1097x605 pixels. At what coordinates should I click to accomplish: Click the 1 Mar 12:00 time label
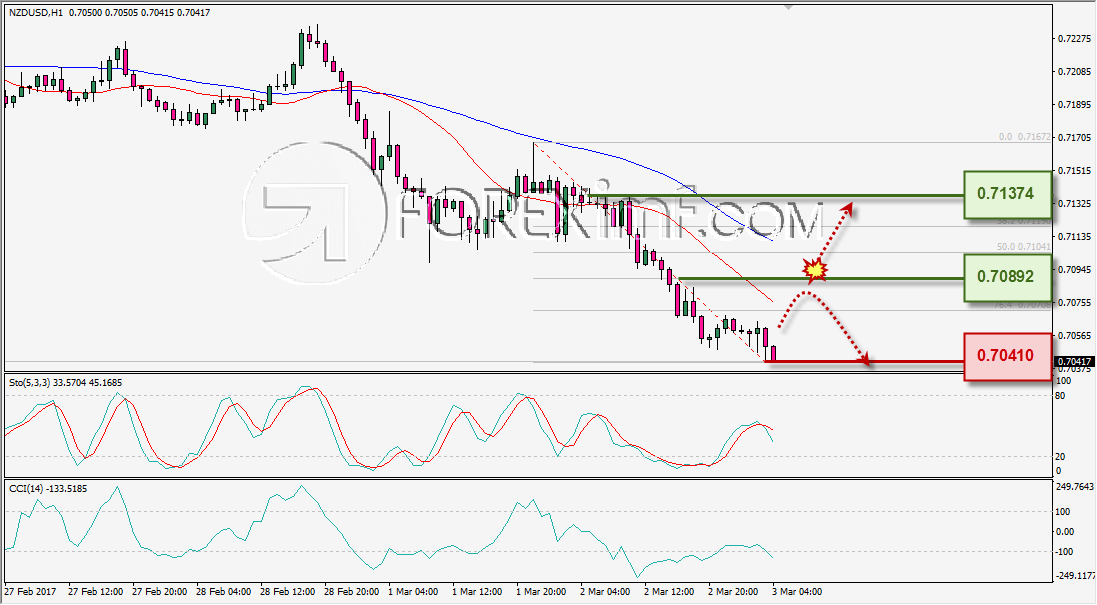tap(478, 592)
